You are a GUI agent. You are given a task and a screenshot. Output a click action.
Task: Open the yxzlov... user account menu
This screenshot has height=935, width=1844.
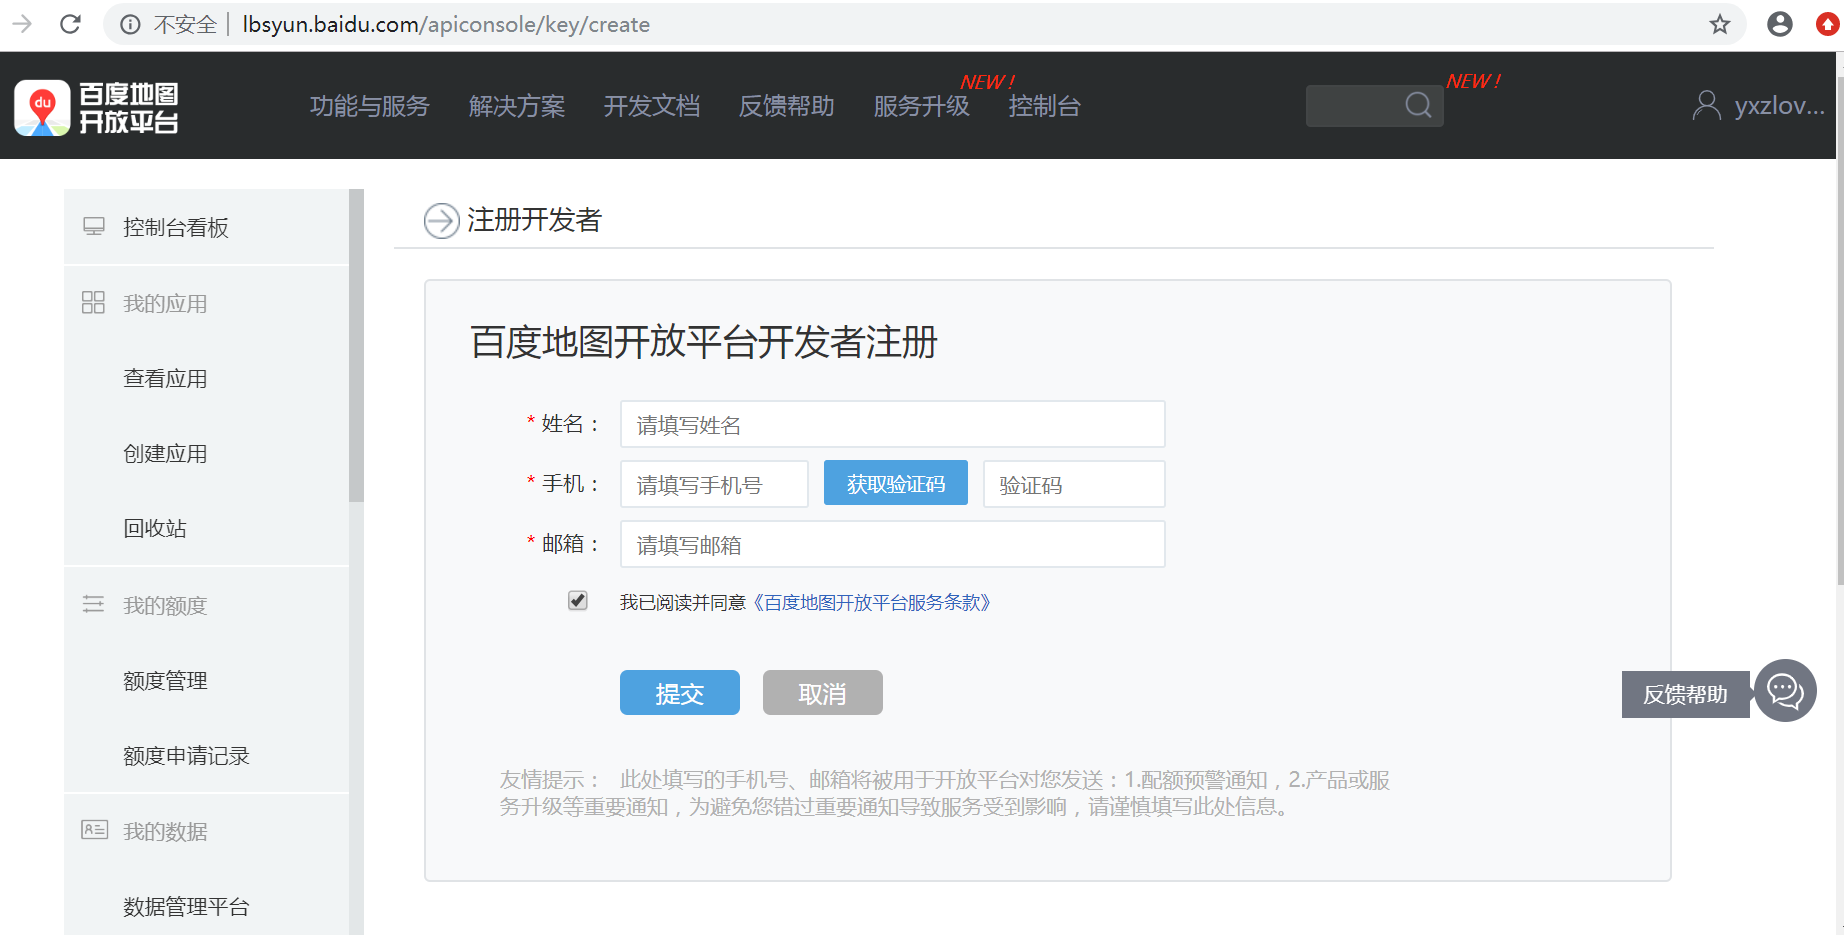coord(1779,106)
